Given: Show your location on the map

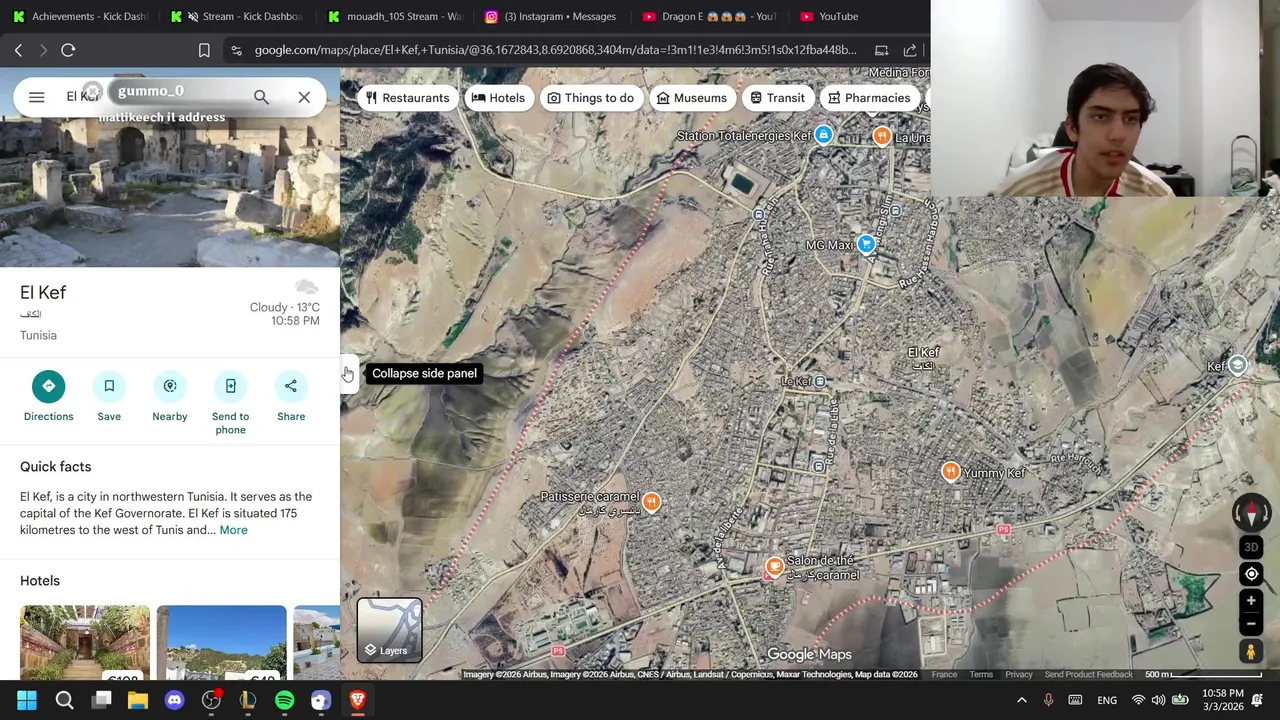Looking at the screenshot, I should pyautogui.click(x=1250, y=574).
